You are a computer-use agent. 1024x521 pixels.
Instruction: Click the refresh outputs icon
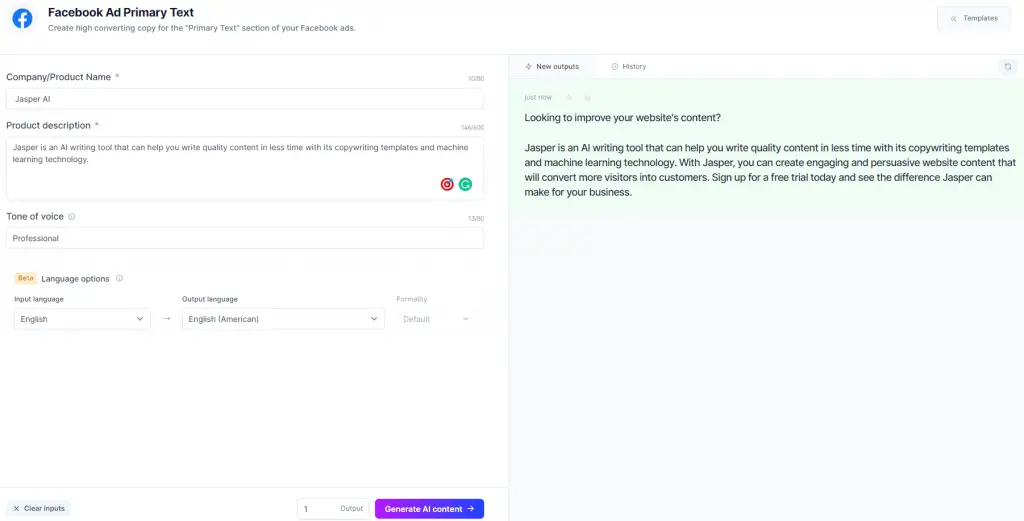pyautogui.click(x=1008, y=67)
